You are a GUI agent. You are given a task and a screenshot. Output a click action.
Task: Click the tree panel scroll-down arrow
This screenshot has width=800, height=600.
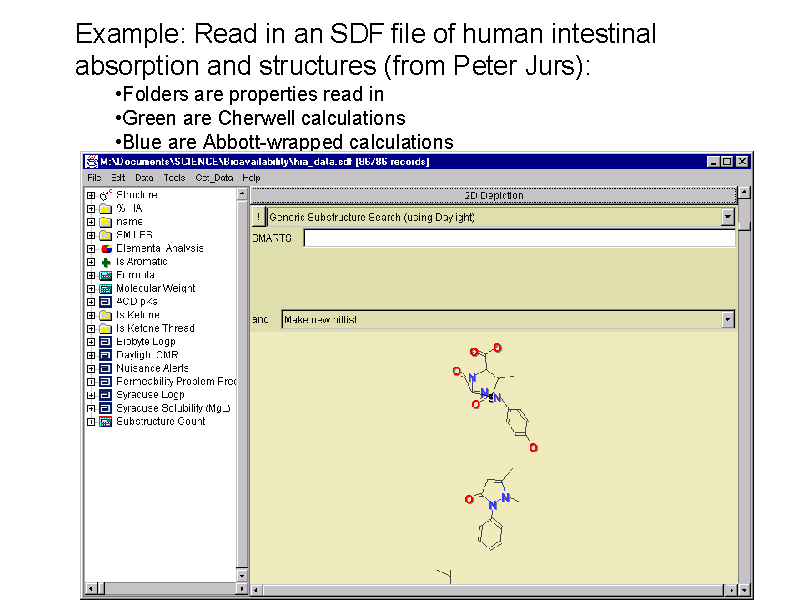241,575
